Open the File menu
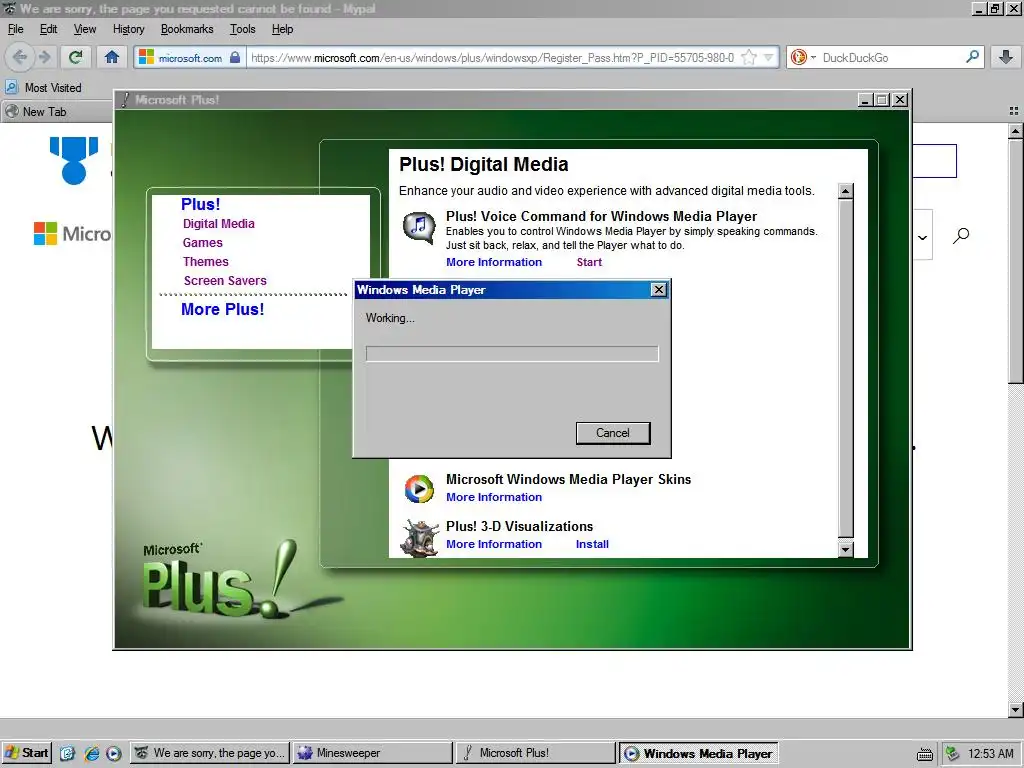Screen dimensions: 1024x768 tap(16, 29)
